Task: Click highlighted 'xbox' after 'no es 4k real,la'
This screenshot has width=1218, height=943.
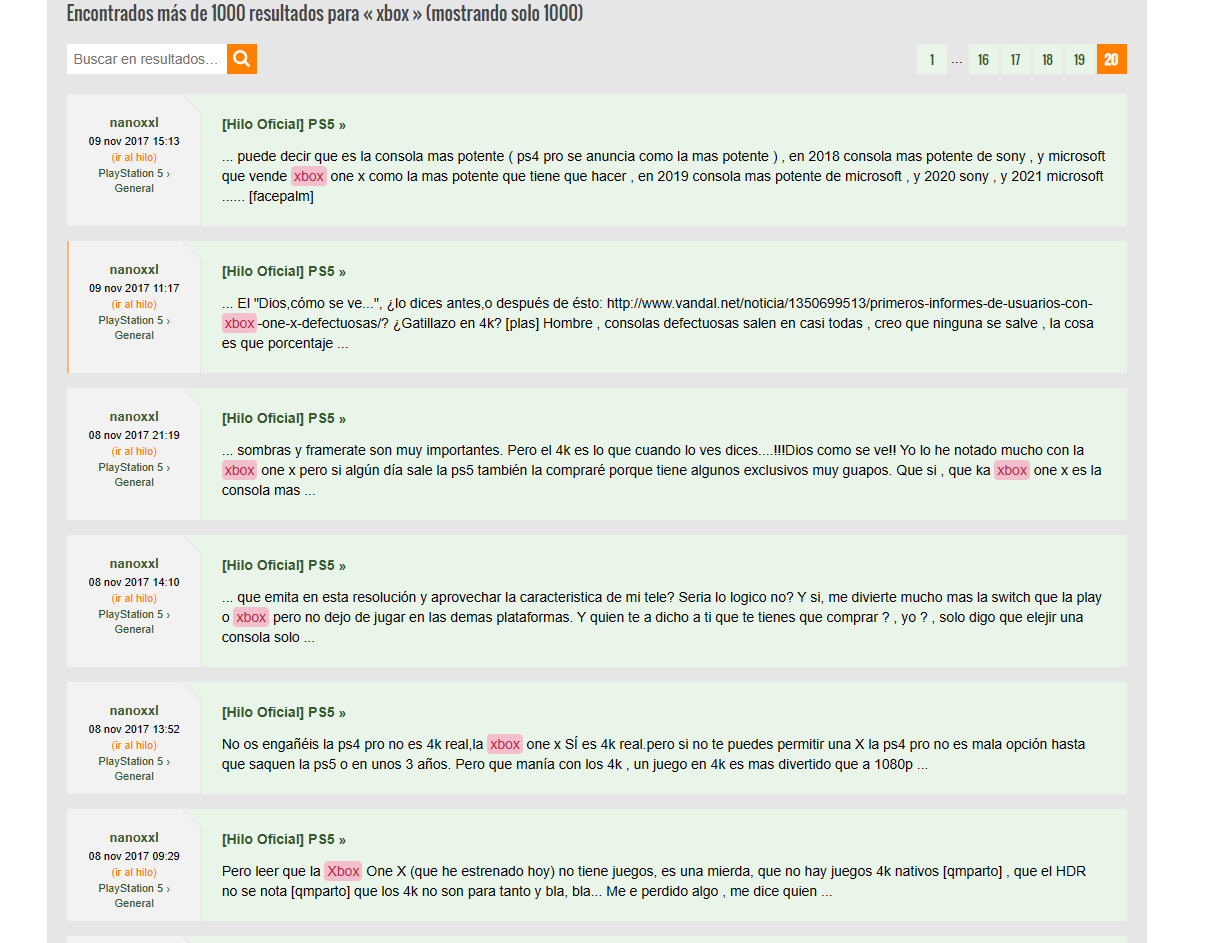Action: [505, 744]
